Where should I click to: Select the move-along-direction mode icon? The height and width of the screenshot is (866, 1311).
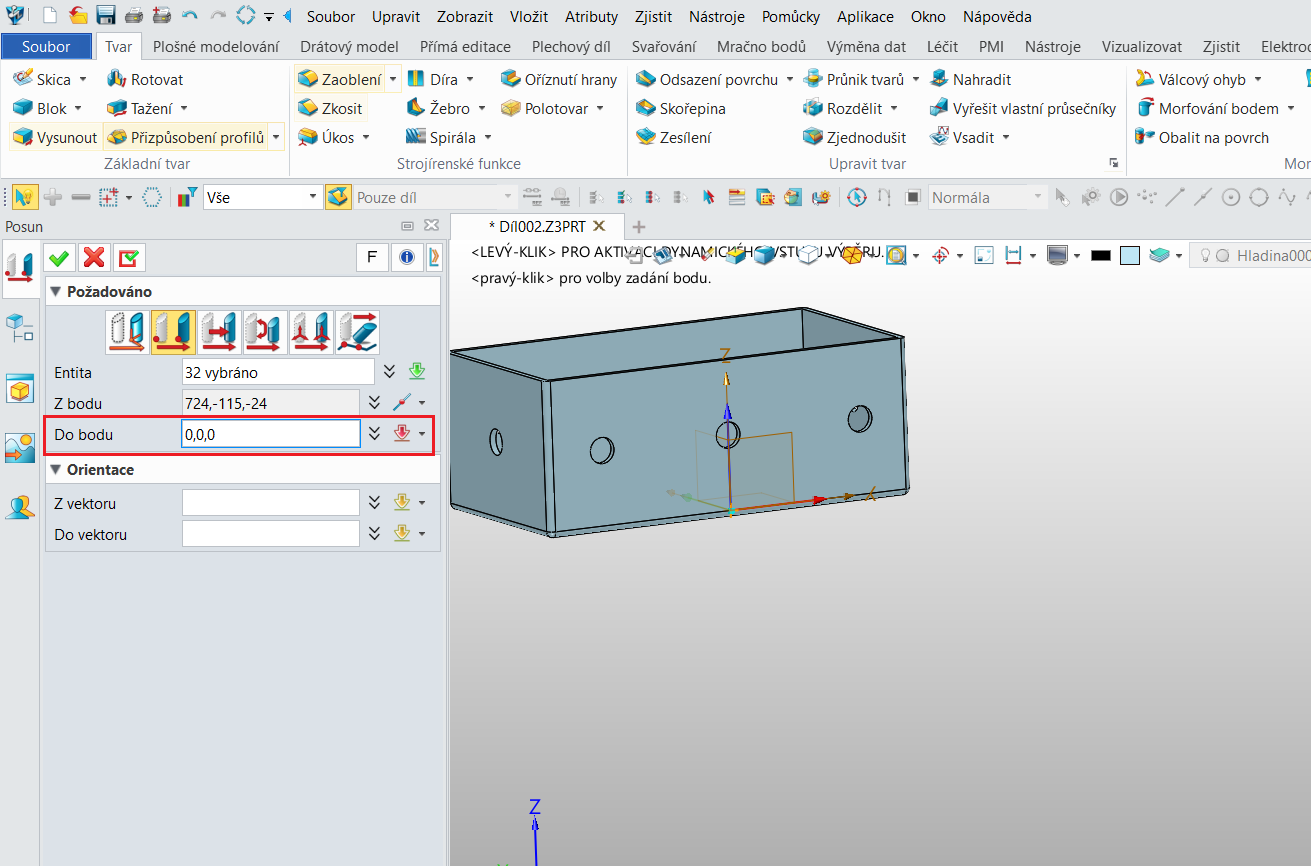pos(217,332)
